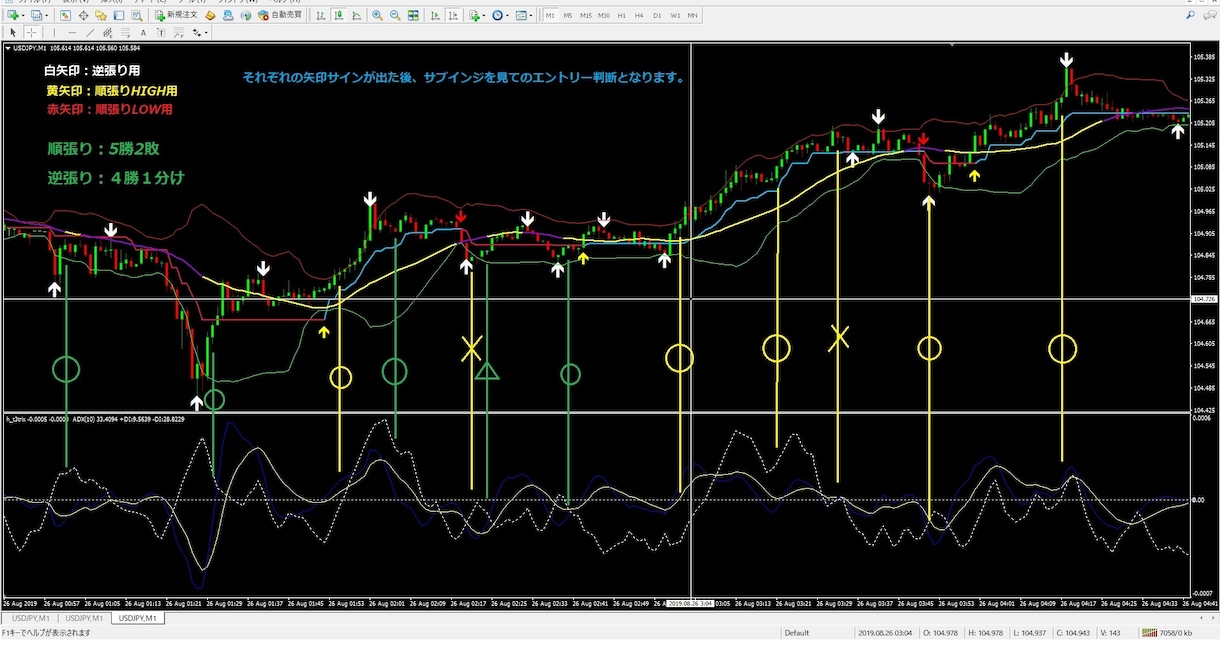Viewport: 1220px width, 661px height.
Task: Expand the arrows objects dropdown
Action: 205,33
